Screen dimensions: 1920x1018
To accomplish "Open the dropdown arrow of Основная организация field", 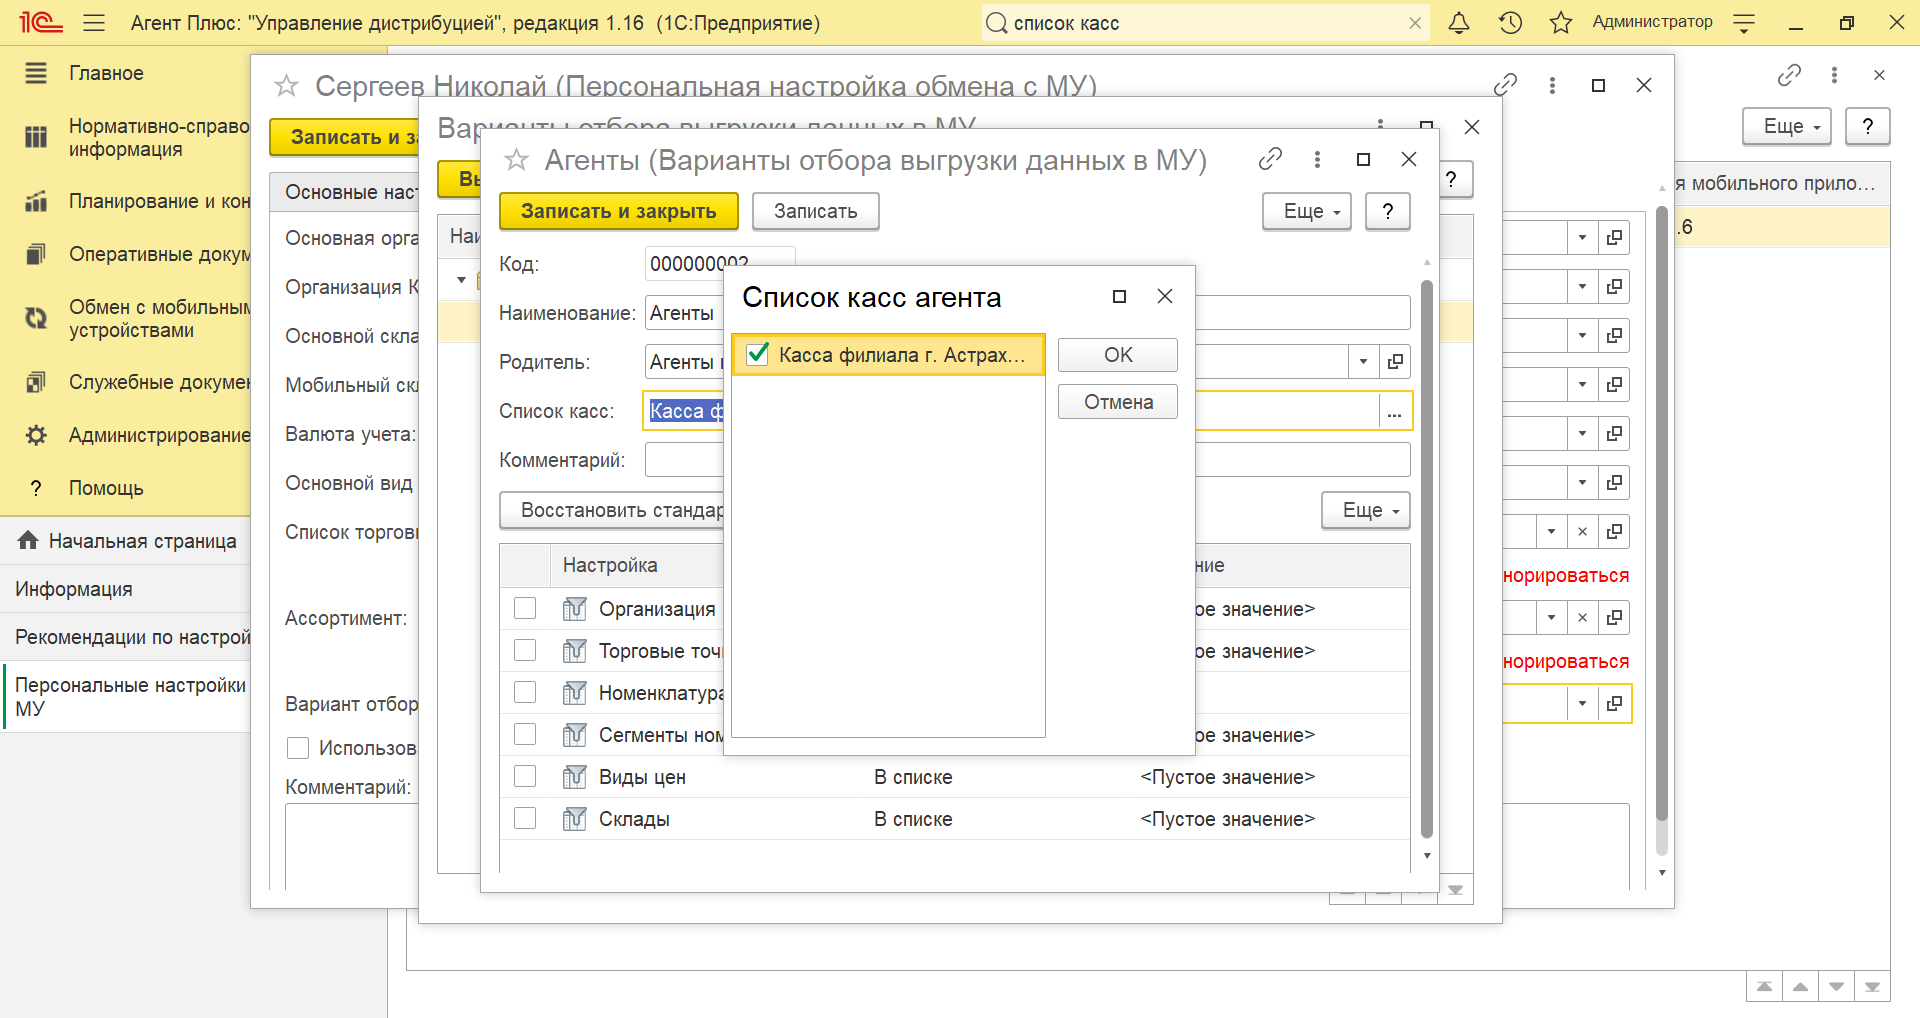I will pyautogui.click(x=1582, y=238).
